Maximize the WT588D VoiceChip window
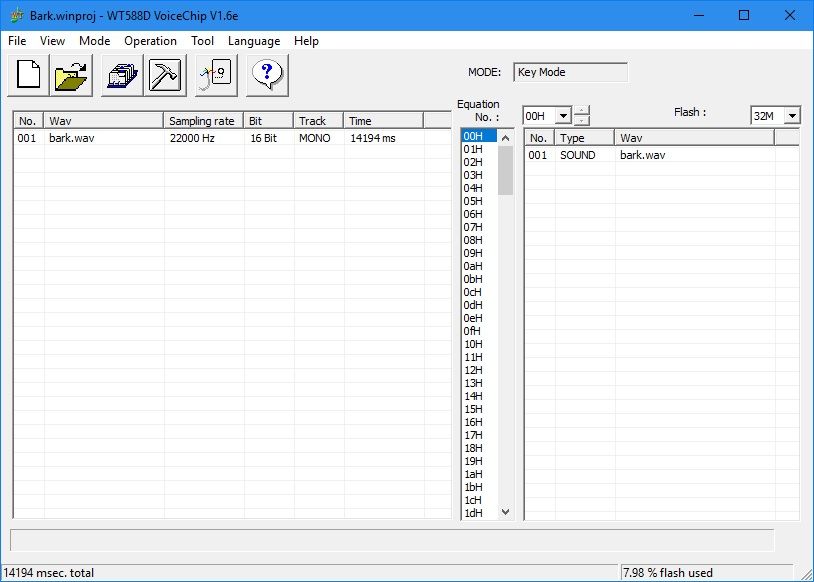This screenshot has width=814, height=582. (744, 15)
